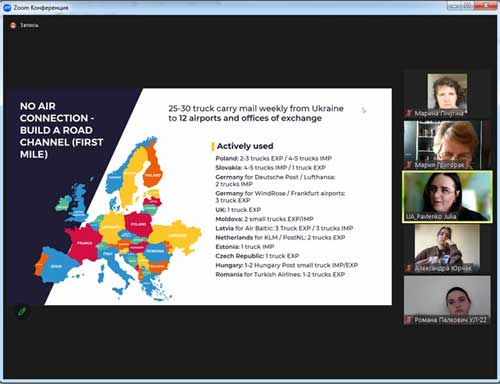Screen dimensions: 500x384
Task: Click muted mic icon beside Александра Юрчак
Action: click(409, 268)
